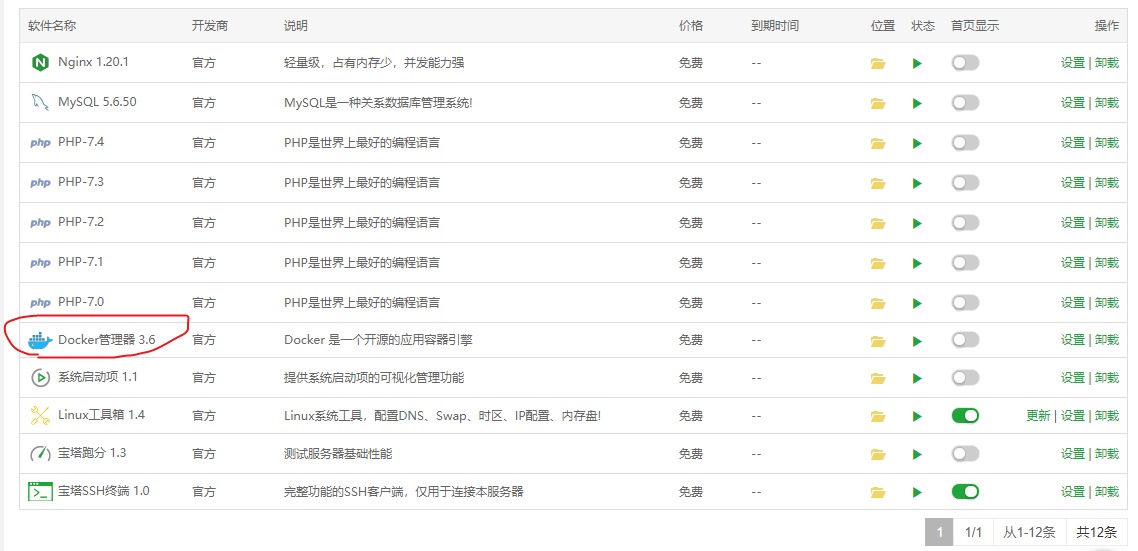The width and height of the screenshot is (1138, 551).
Task: Click the Nginx logo icon
Action: pos(40,62)
